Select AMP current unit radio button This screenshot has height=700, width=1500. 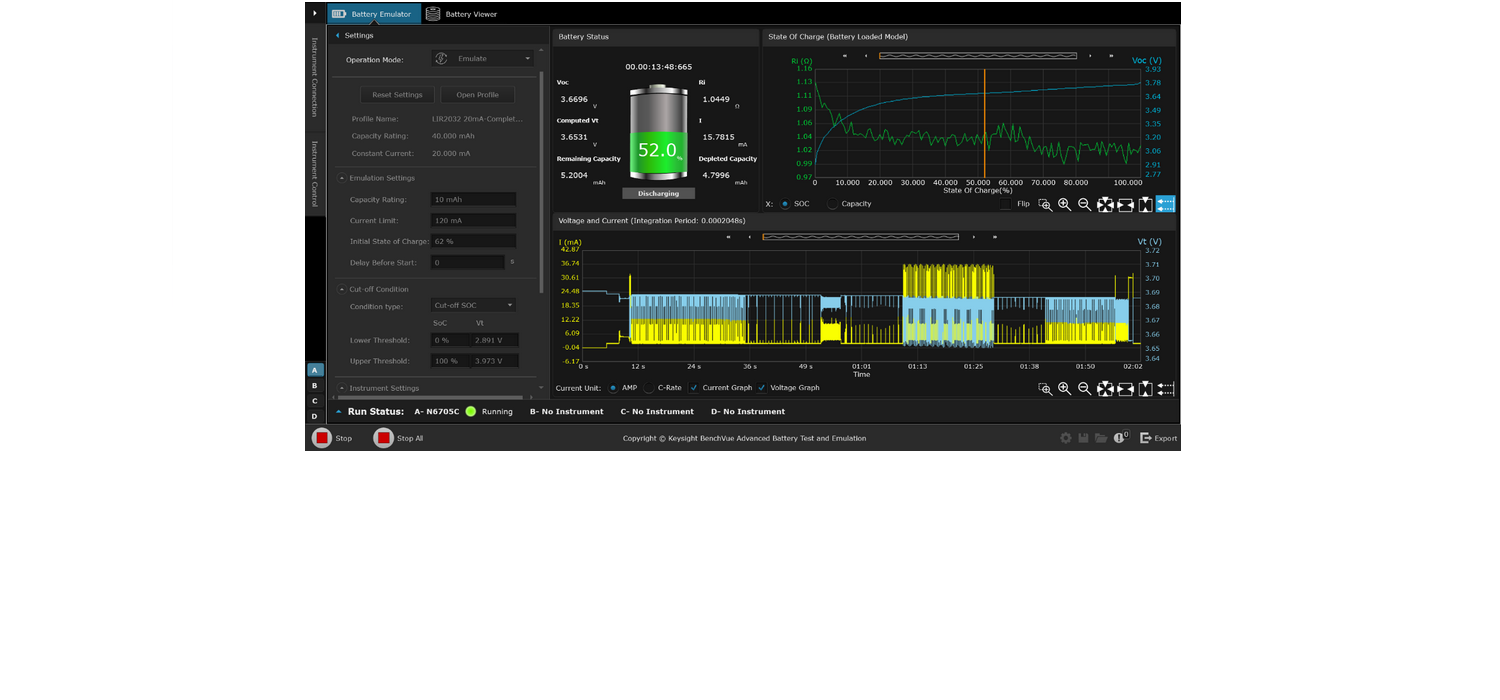(x=613, y=388)
